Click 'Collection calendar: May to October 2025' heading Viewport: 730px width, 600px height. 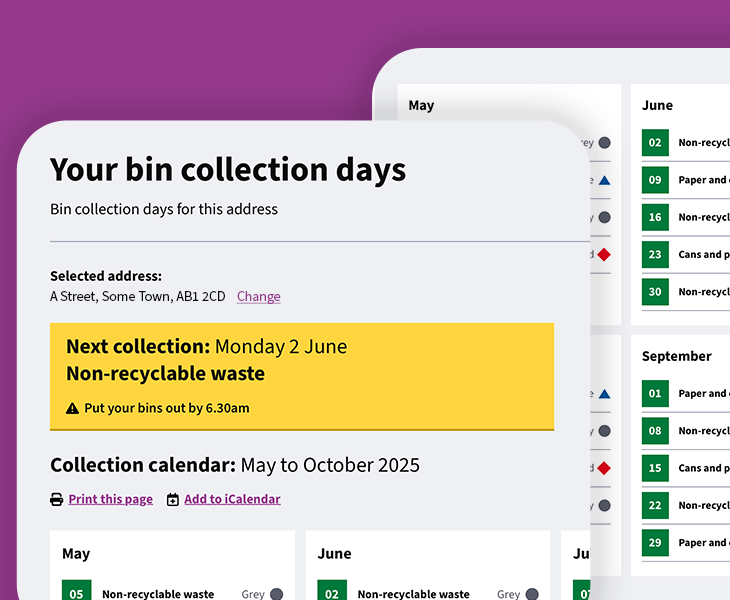point(235,465)
